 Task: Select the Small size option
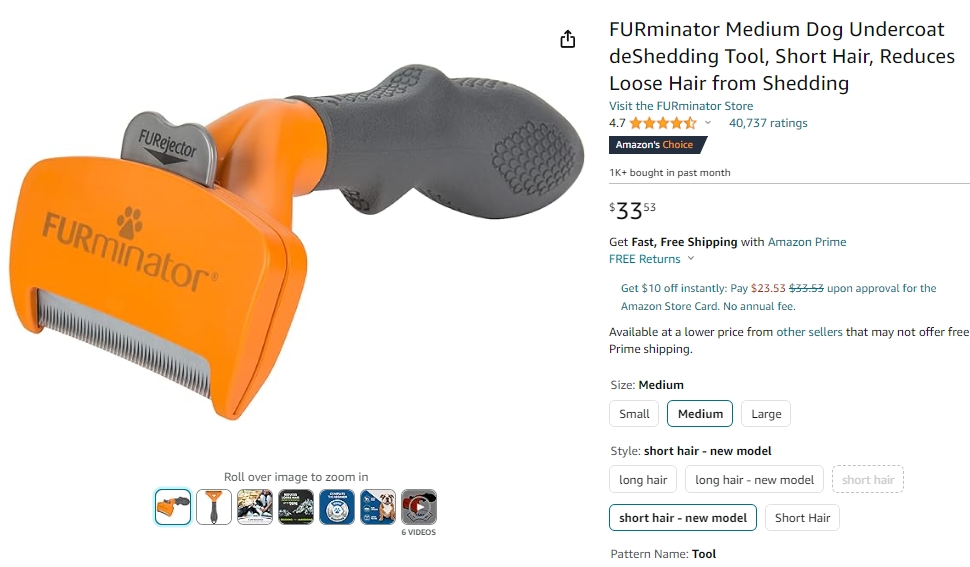[x=634, y=414]
